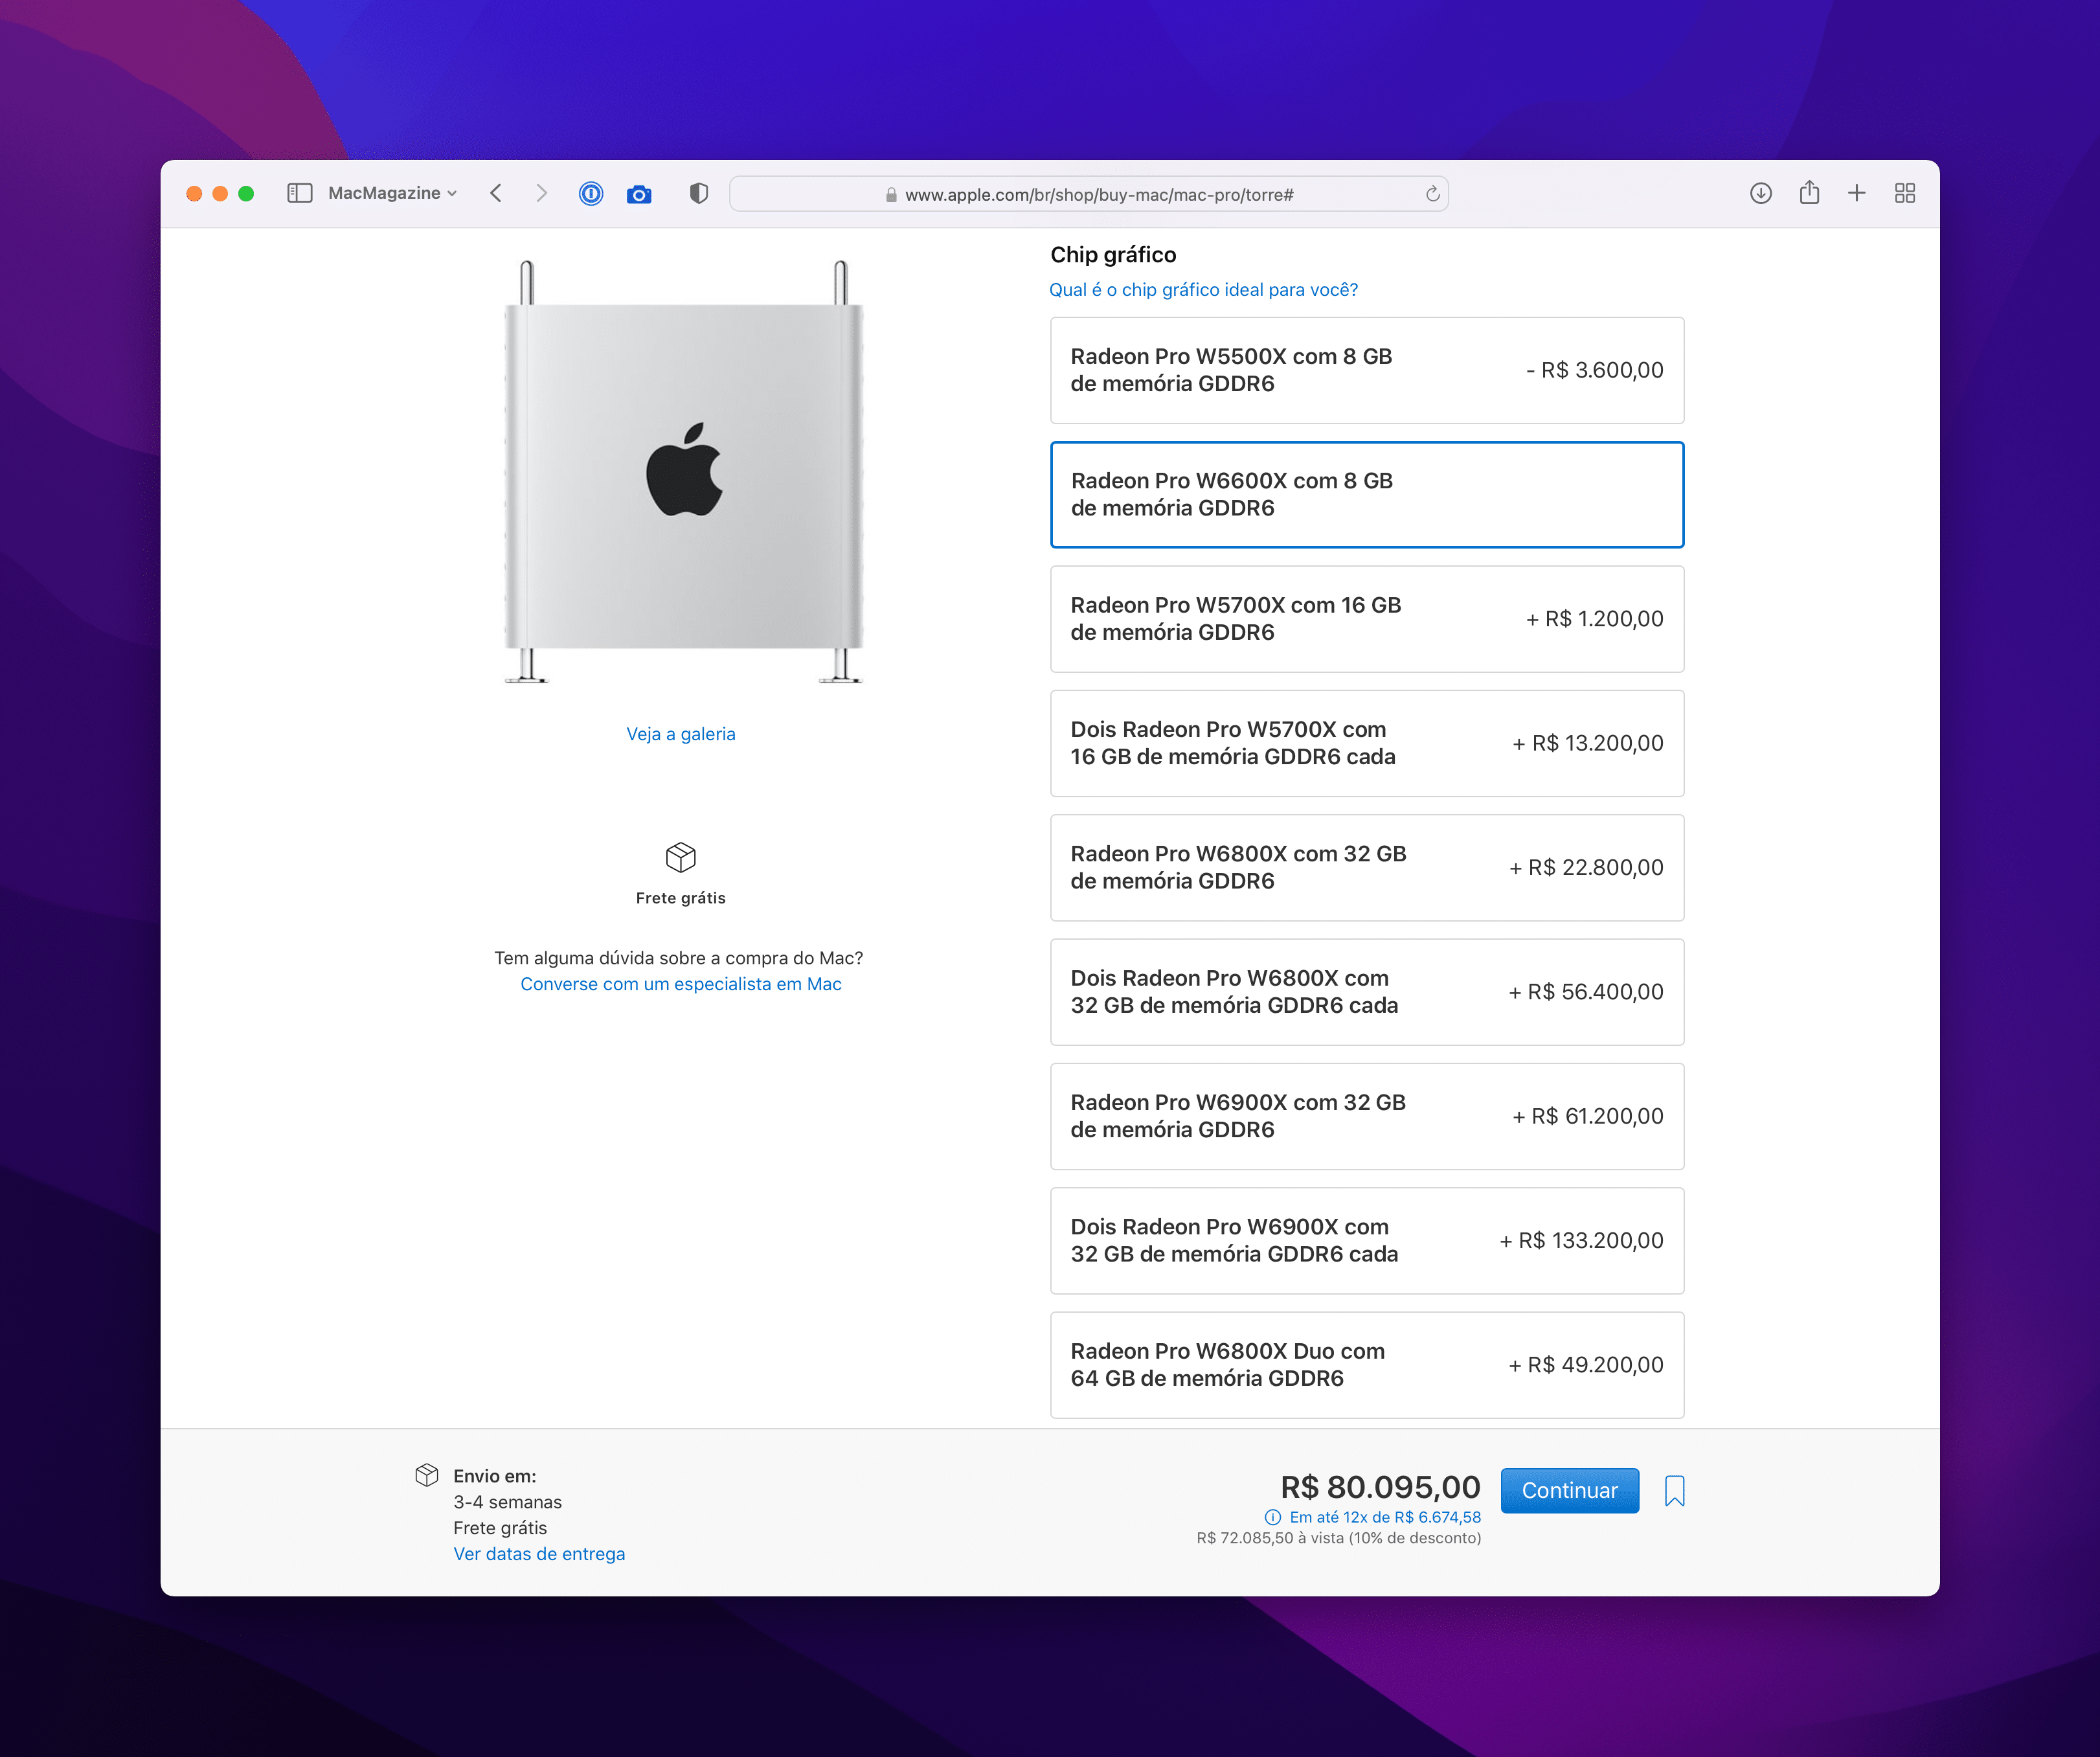Click the 1Password extension icon
The image size is (2100, 1757).
(x=591, y=193)
